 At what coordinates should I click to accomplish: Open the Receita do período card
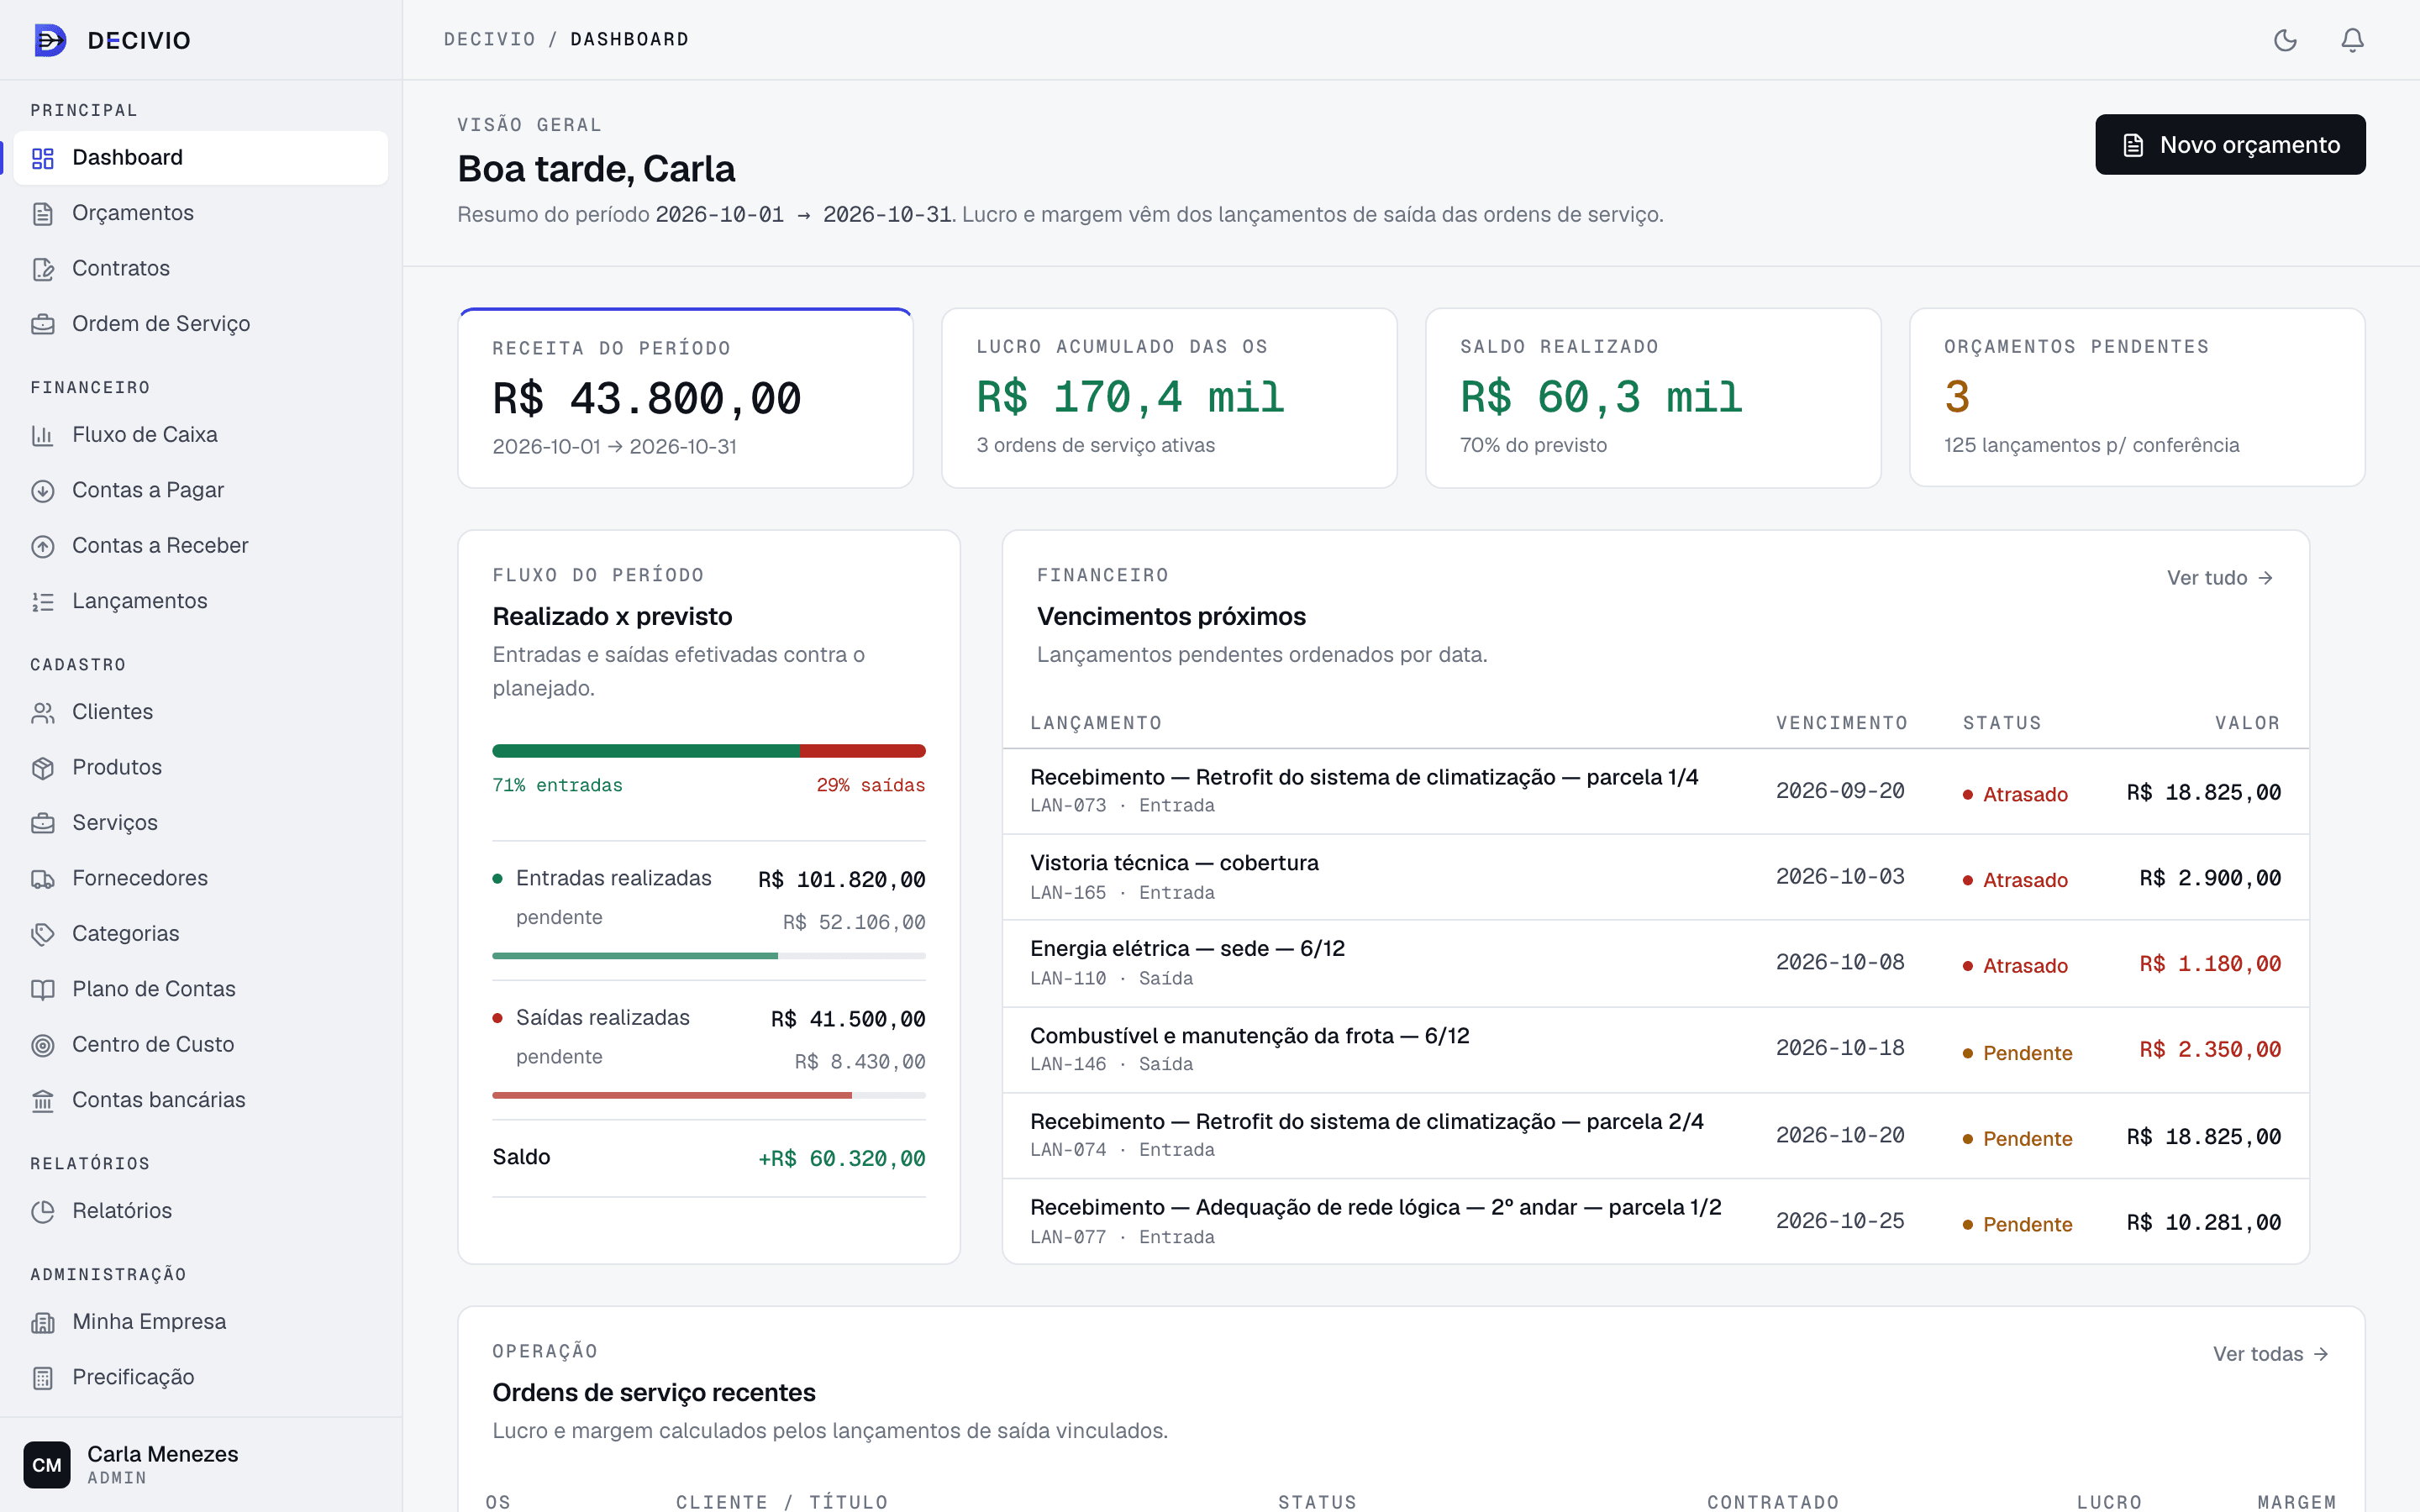685,398
